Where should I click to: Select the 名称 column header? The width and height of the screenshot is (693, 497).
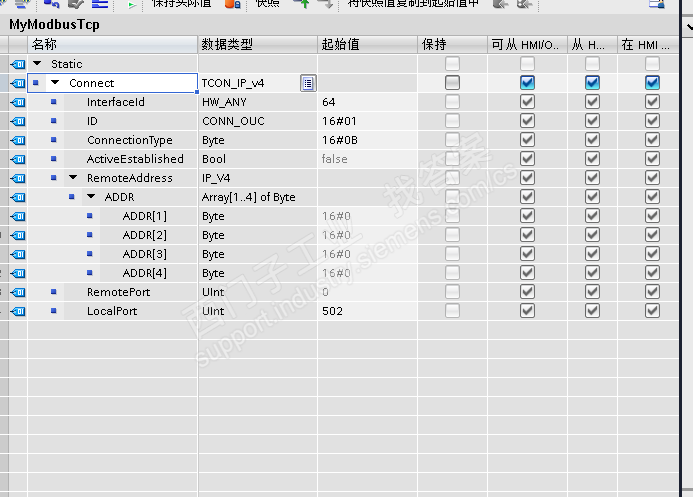click(112, 45)
